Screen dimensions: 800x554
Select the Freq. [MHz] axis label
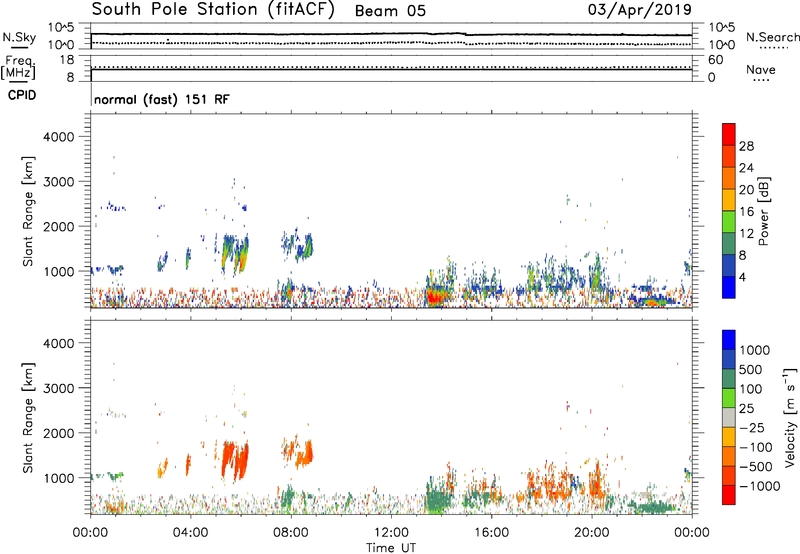18,68
